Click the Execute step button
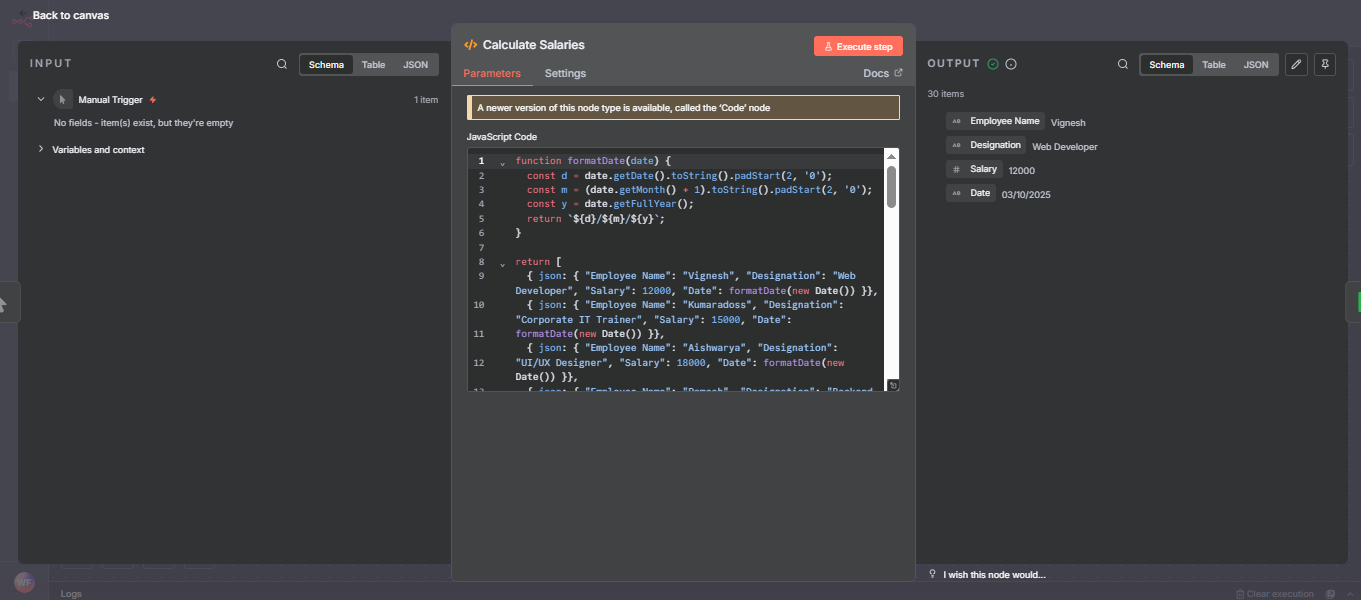1361x600 pixels. pos(857,45)
